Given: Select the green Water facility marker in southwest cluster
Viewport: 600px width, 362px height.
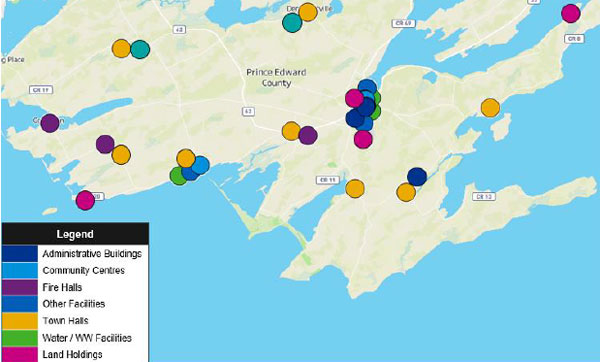Looking at the screenshot, I should [177, 176].
